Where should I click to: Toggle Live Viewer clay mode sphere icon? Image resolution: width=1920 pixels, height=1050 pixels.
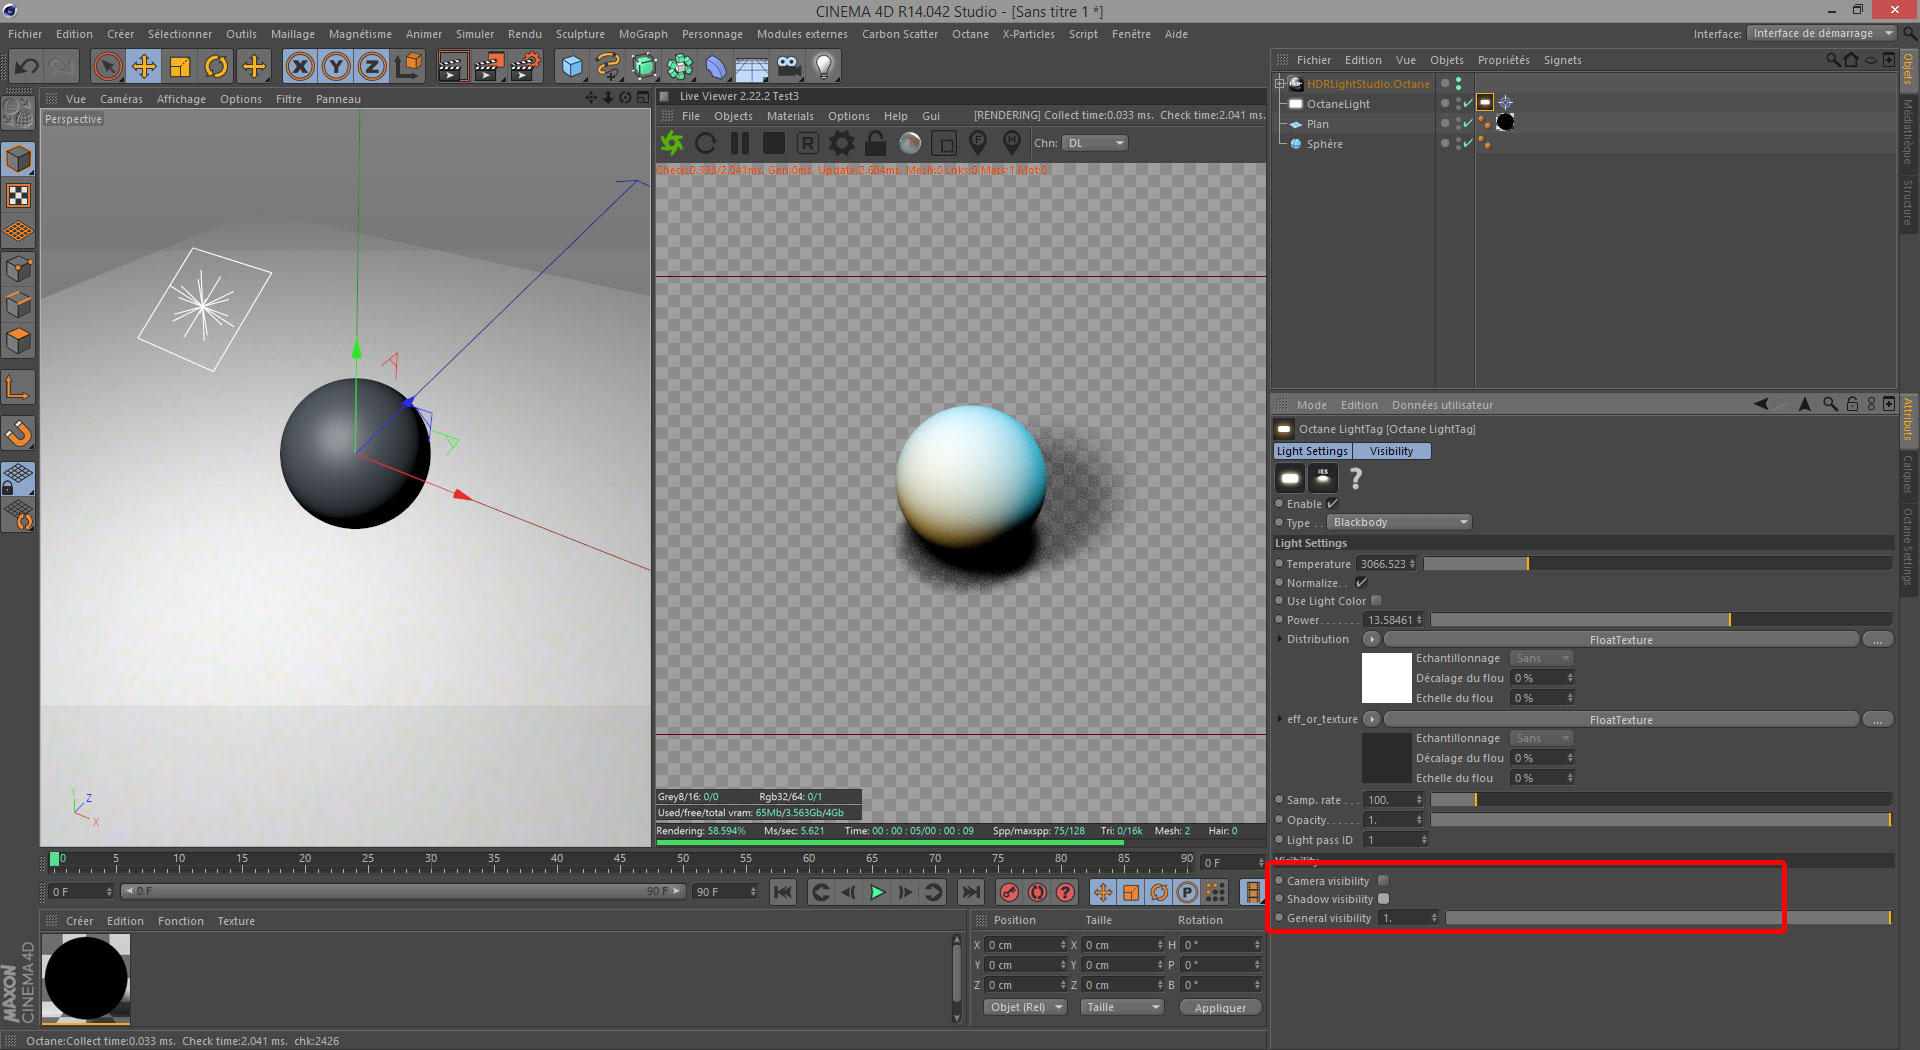910,143
